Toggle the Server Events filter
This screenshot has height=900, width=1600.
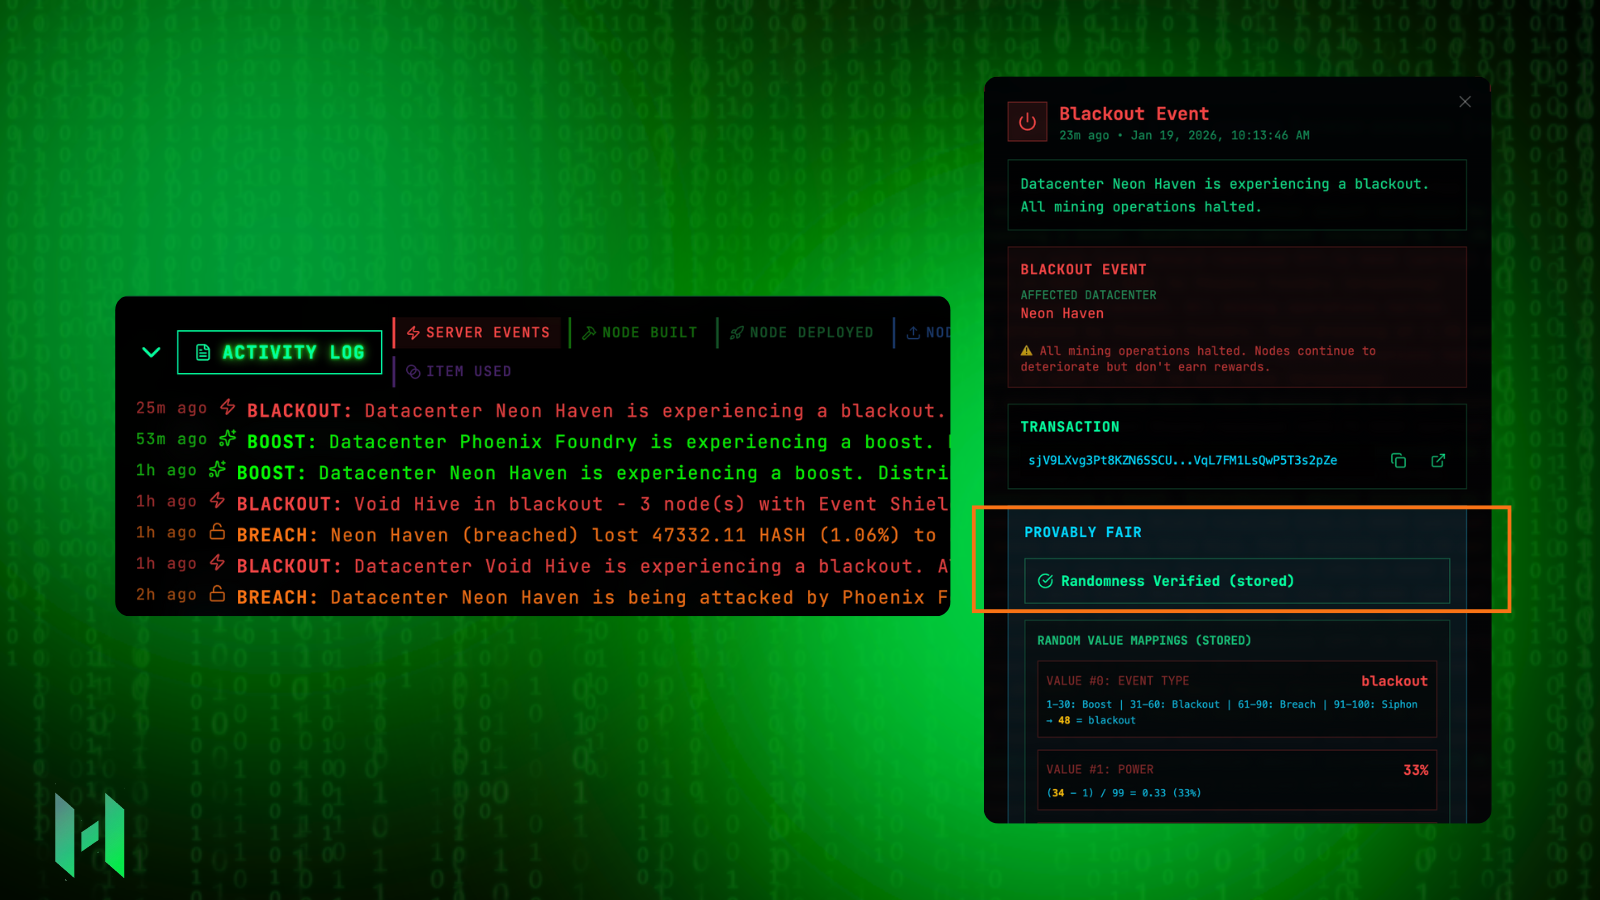tap(478, 333)
